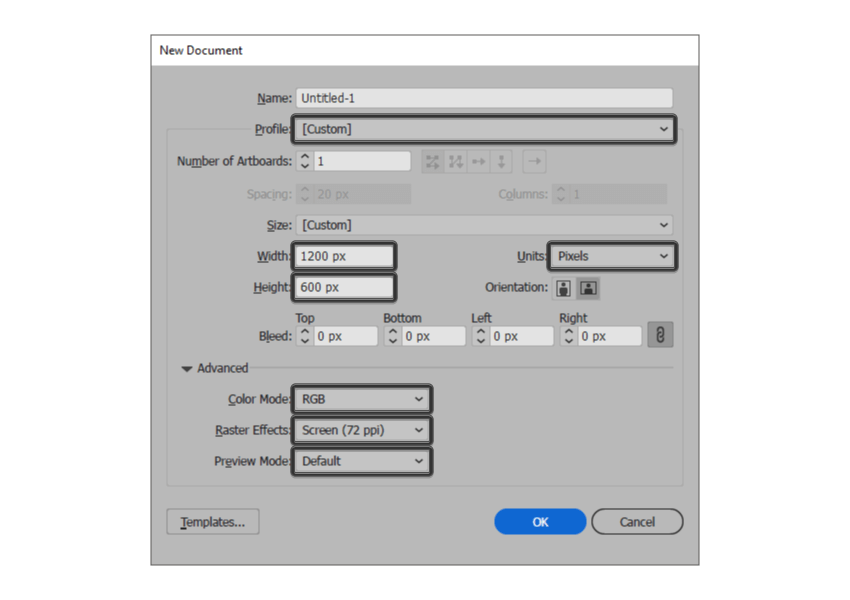
Task: Click the Bottom bleed stepper arrows
Action: [393, 336]
